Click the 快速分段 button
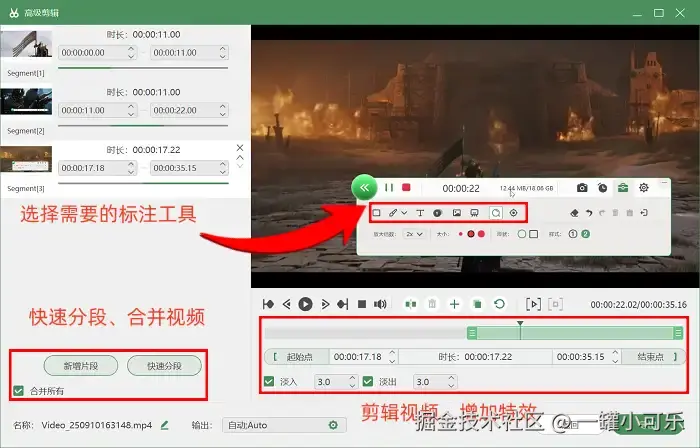The image size is (700, 448). click(x=164, y=366)
